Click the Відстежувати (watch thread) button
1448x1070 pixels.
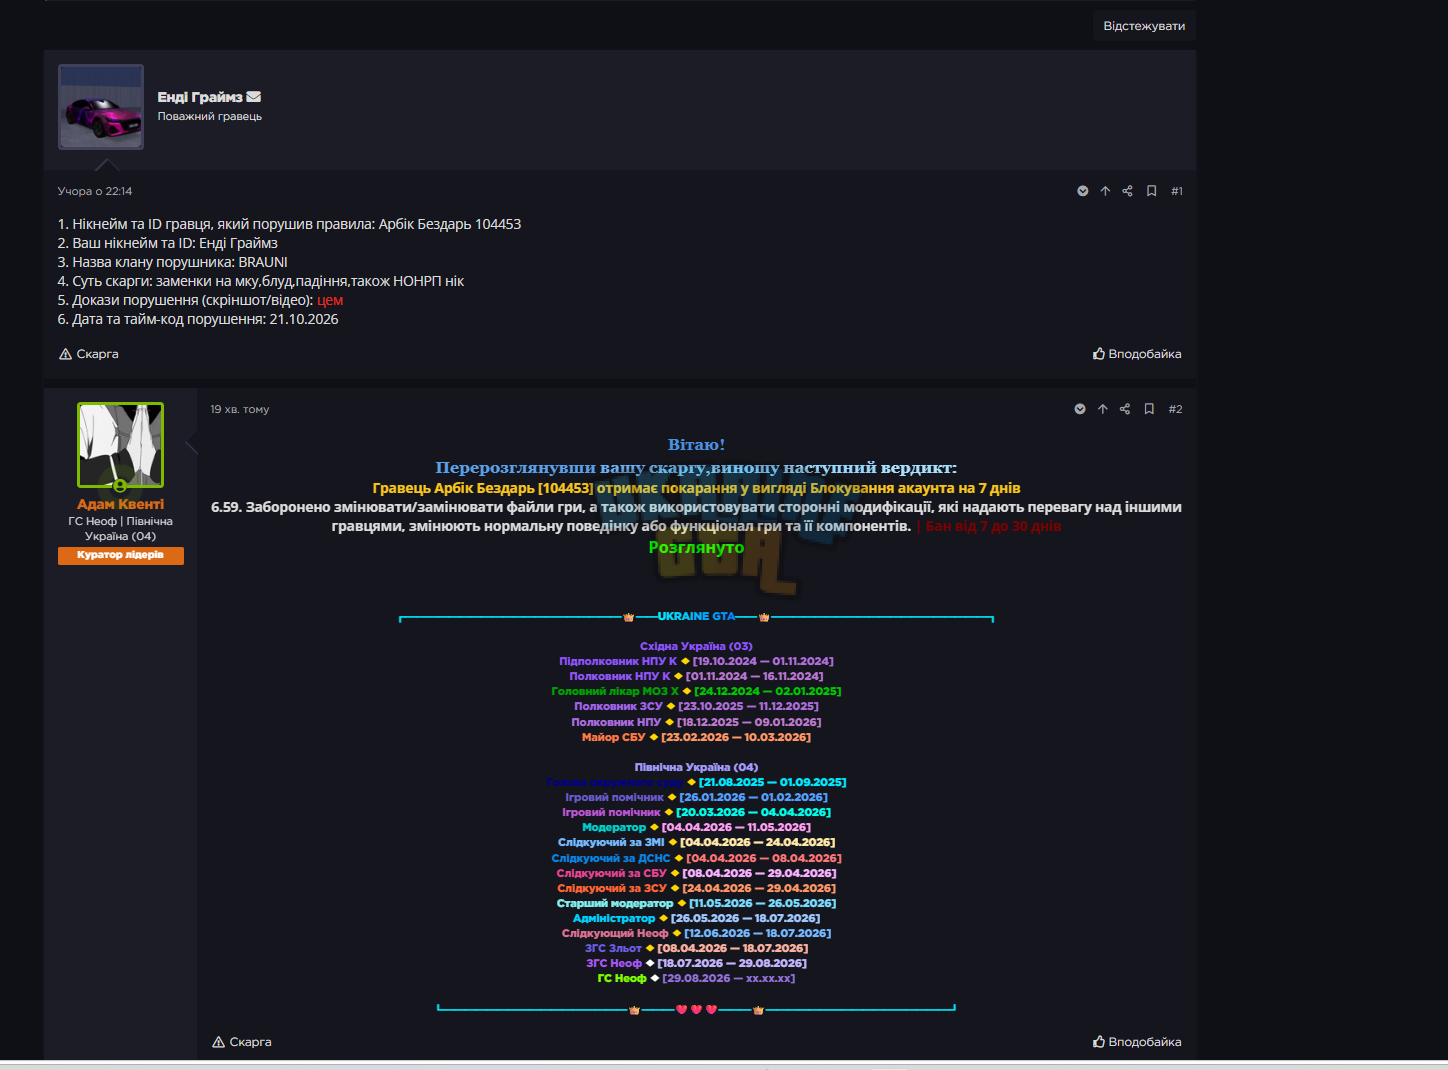point(1144,26)
